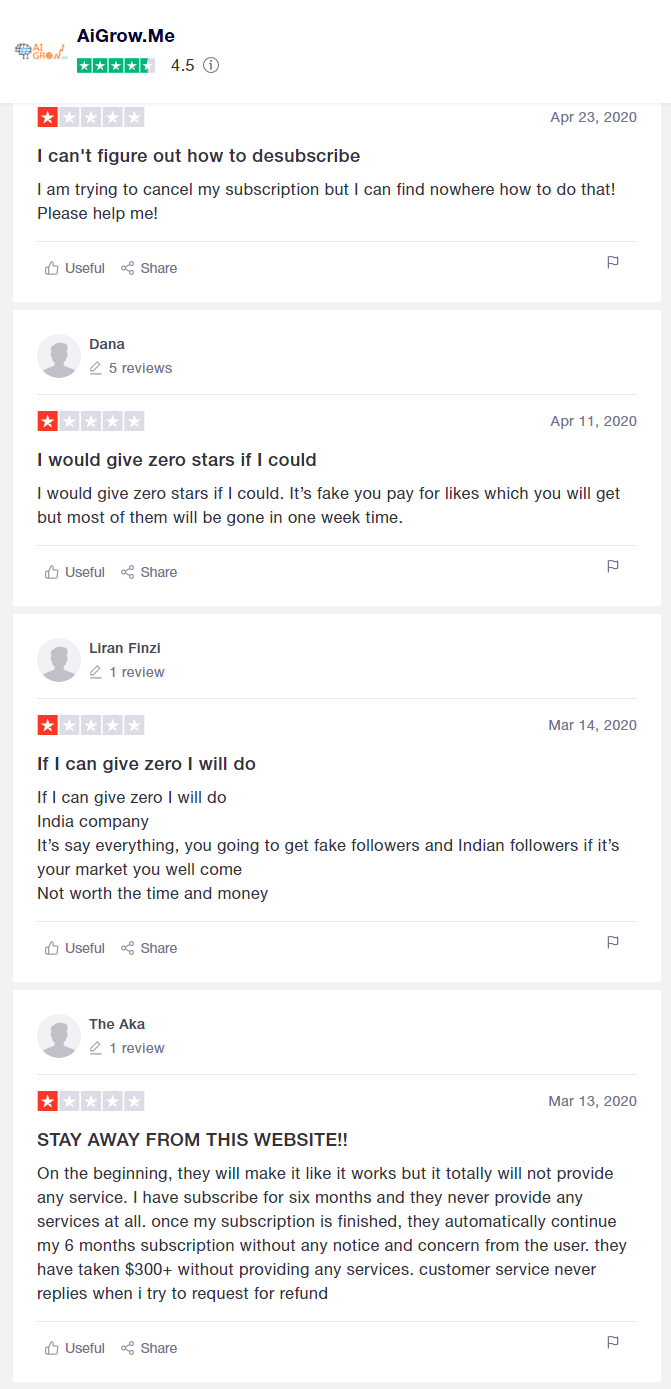Click the info icon next to 4.5 rating
This screenshot has height=1389, width=671.
(211, 65)
